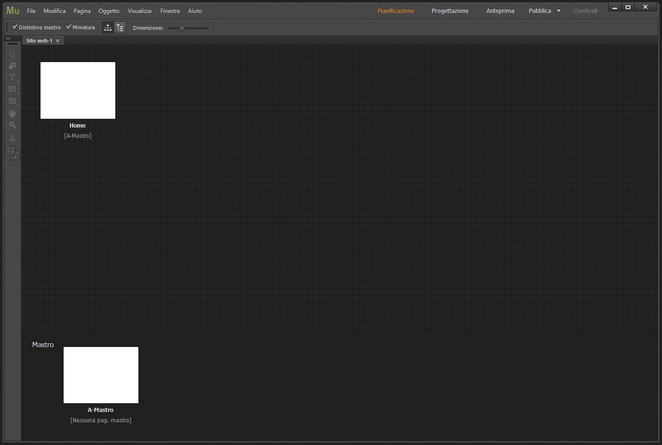The width and height of the screenshot is (662, 445).
Task: Select the Anchor link tool
Action: click(12, 138)
